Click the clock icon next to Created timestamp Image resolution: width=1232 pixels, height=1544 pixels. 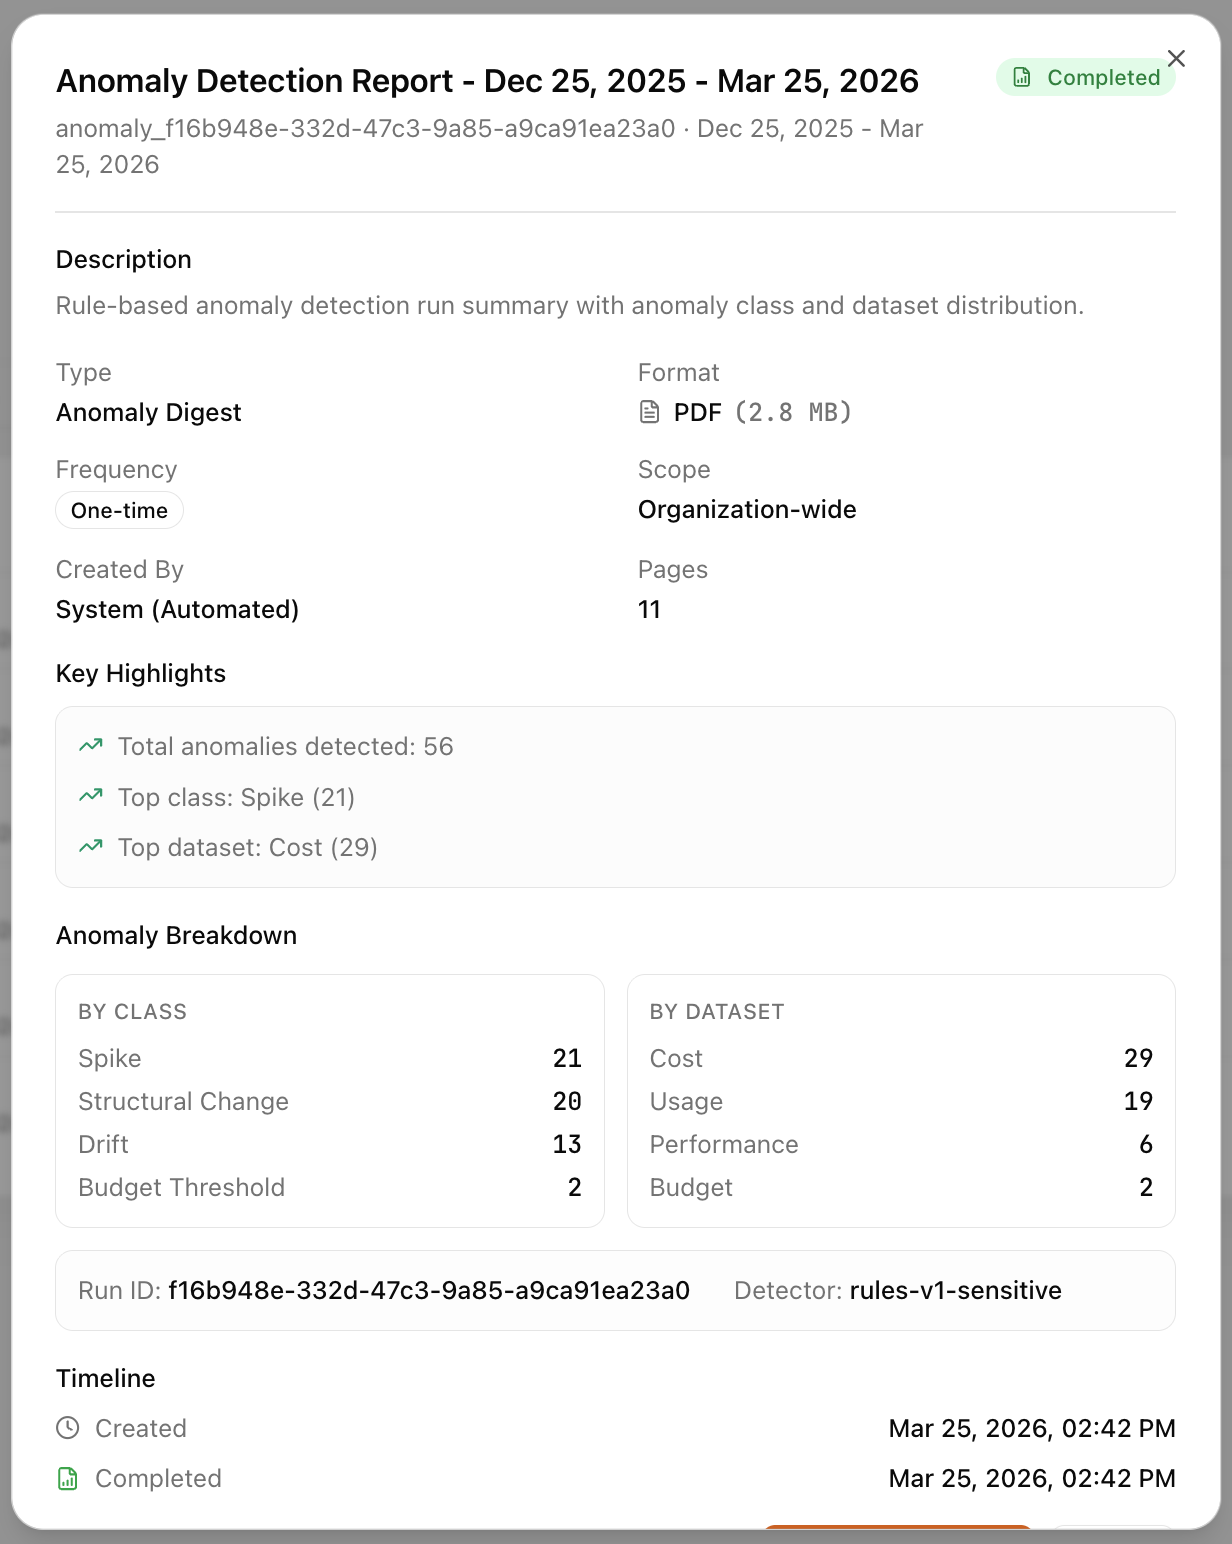(68, 1428)
